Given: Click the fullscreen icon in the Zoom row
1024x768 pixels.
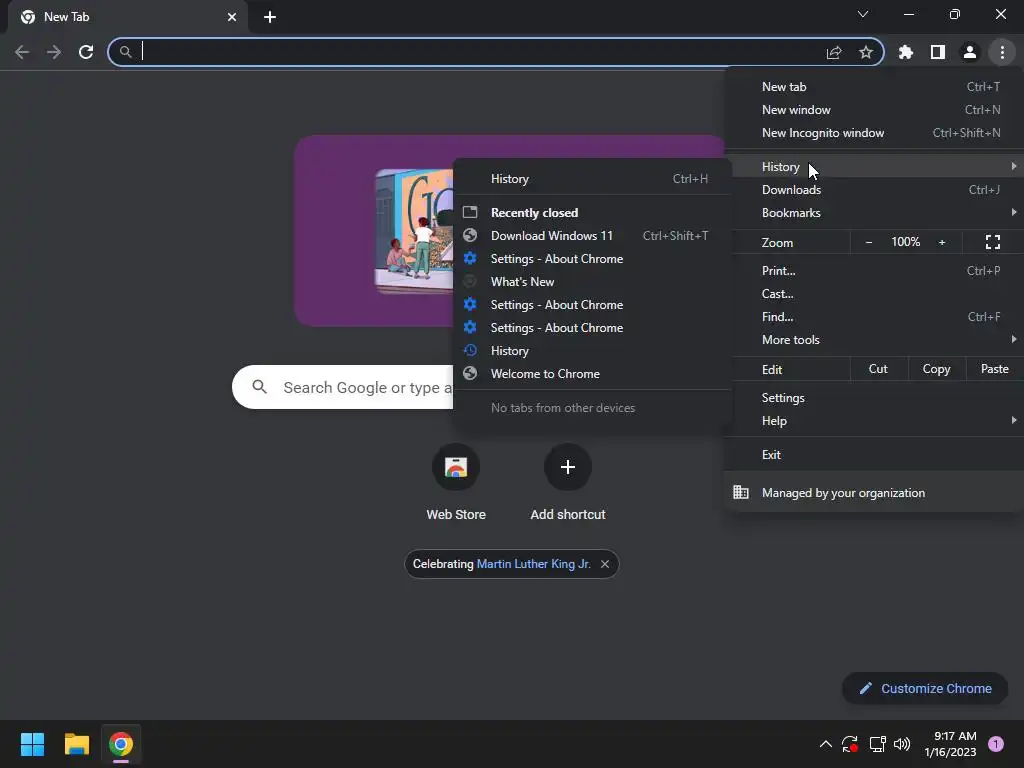Looking at the screenshot, I should coord(993,242).
